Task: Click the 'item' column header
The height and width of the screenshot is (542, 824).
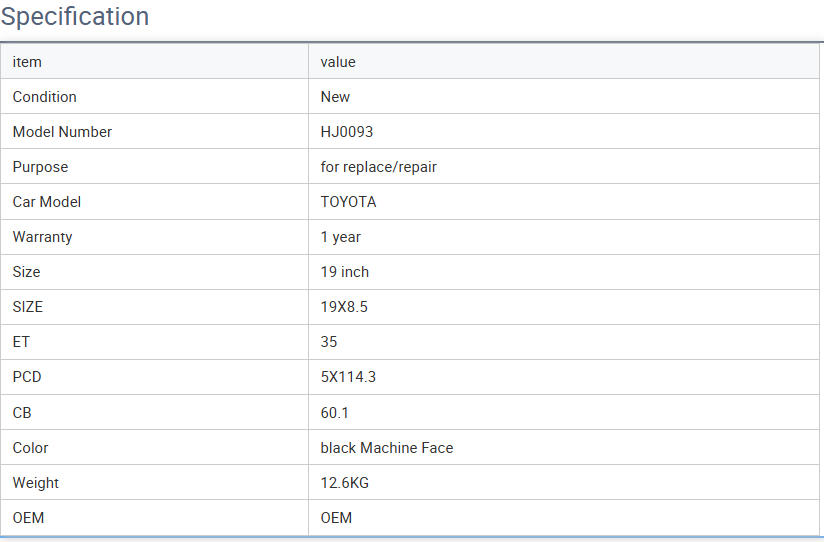Action: 27,62
